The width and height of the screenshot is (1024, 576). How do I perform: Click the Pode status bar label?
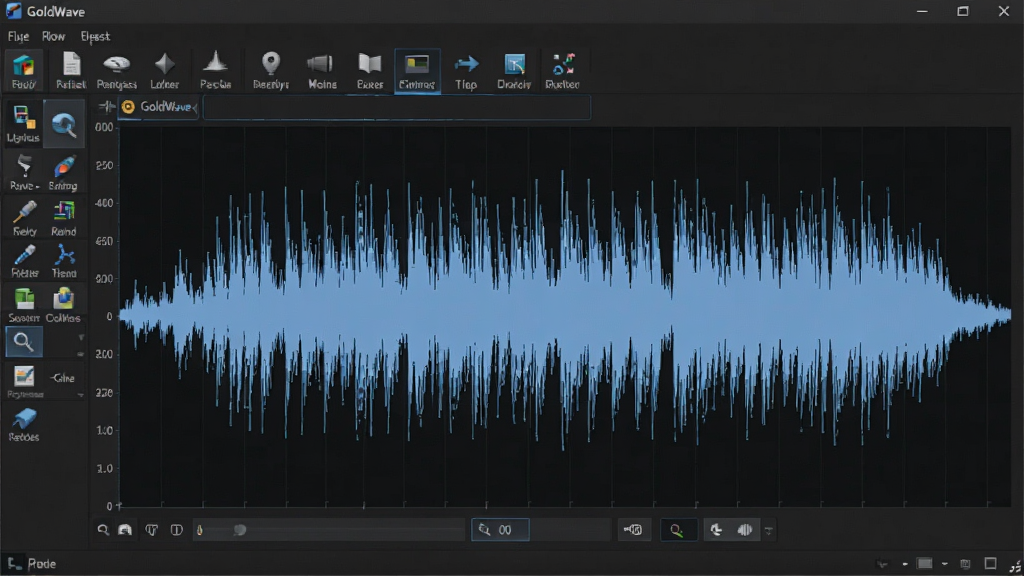(42, 564)
